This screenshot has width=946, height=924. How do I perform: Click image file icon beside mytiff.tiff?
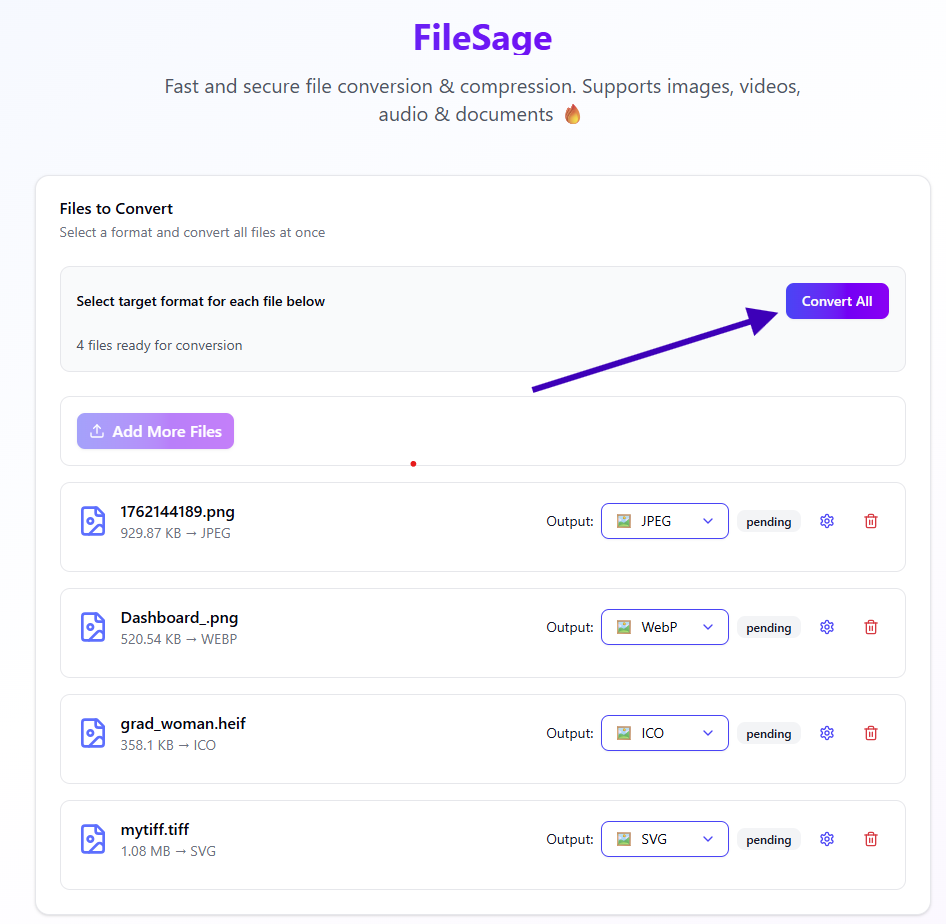pyautogui.click(x=93, y=839)
